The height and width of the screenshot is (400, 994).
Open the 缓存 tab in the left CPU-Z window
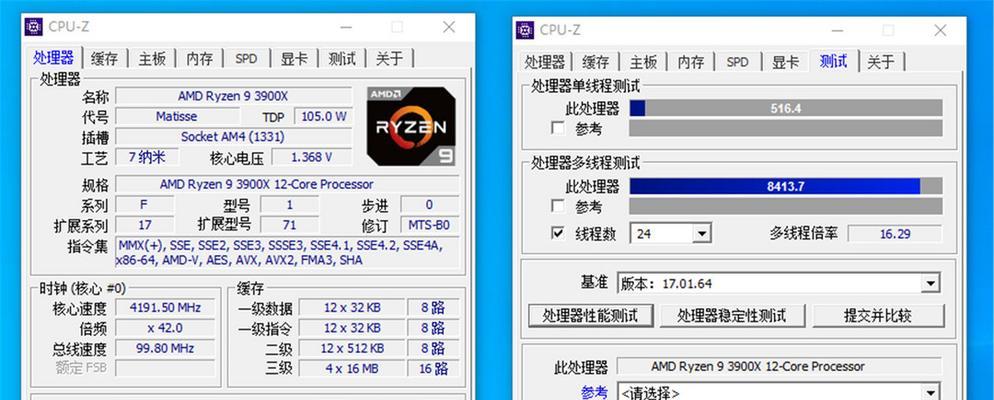point(104,59)
